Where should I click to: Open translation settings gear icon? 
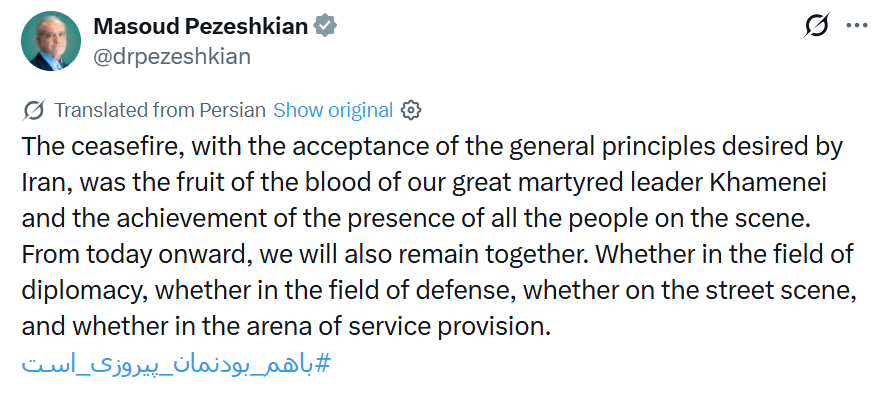[410, 110]
